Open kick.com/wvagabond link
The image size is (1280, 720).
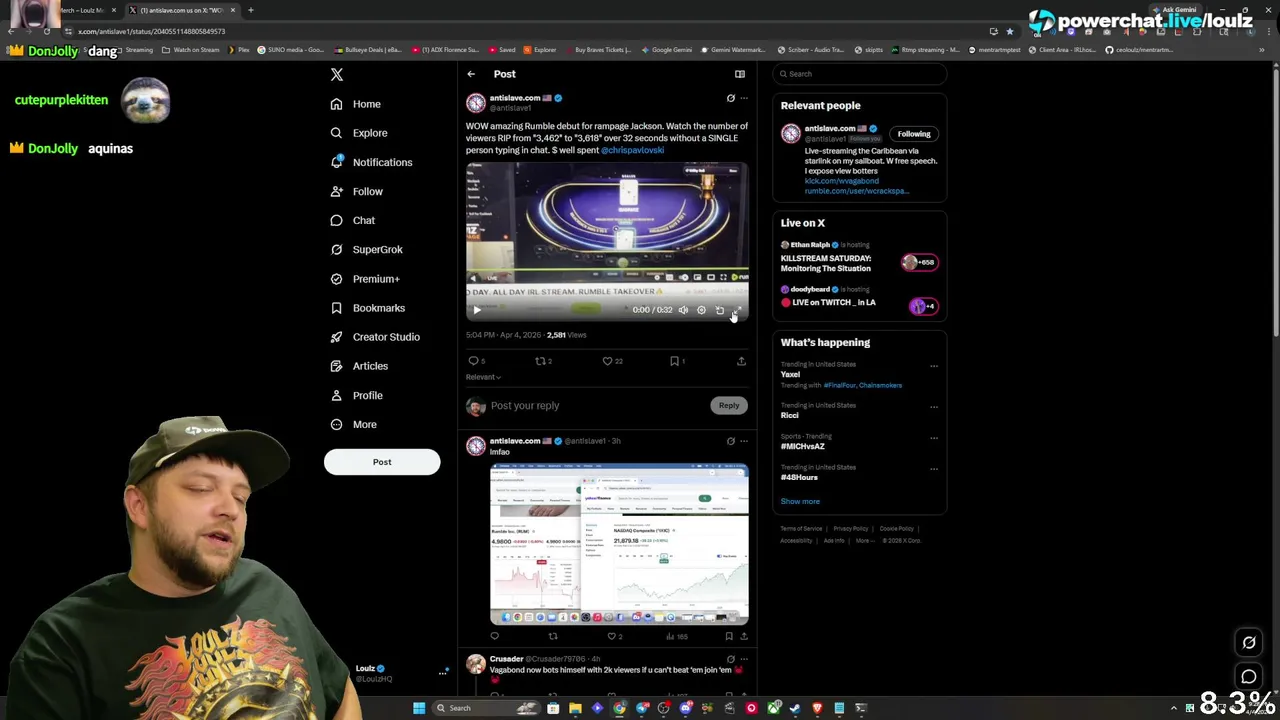click(x=841, y=181)
